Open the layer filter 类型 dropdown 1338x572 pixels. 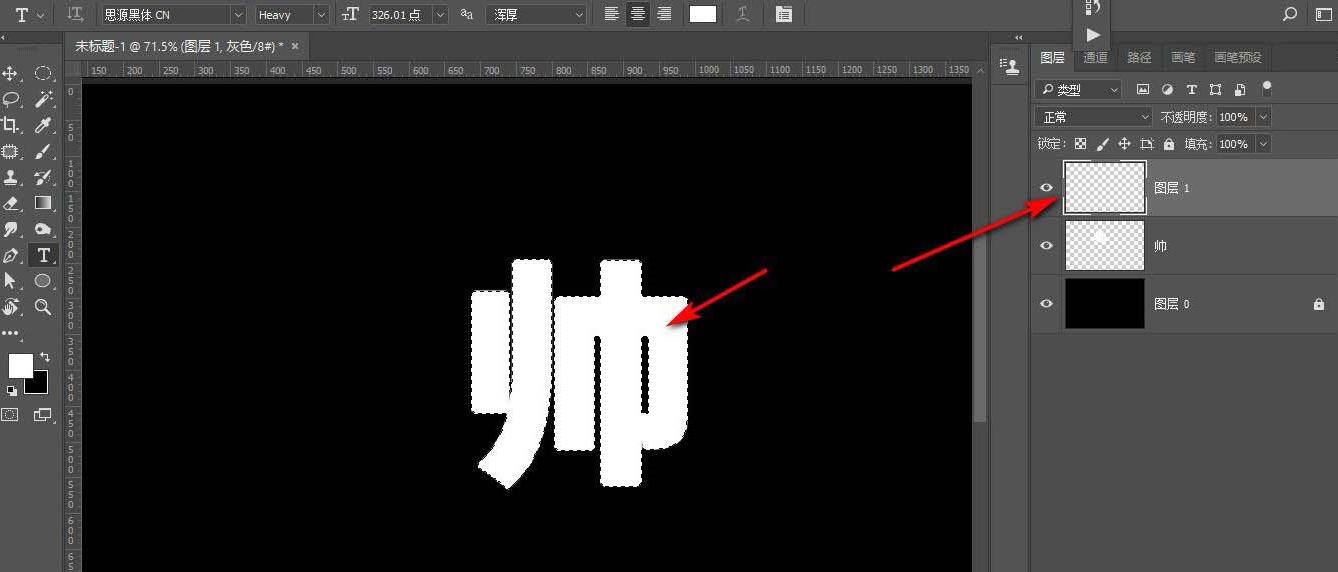1078,90
